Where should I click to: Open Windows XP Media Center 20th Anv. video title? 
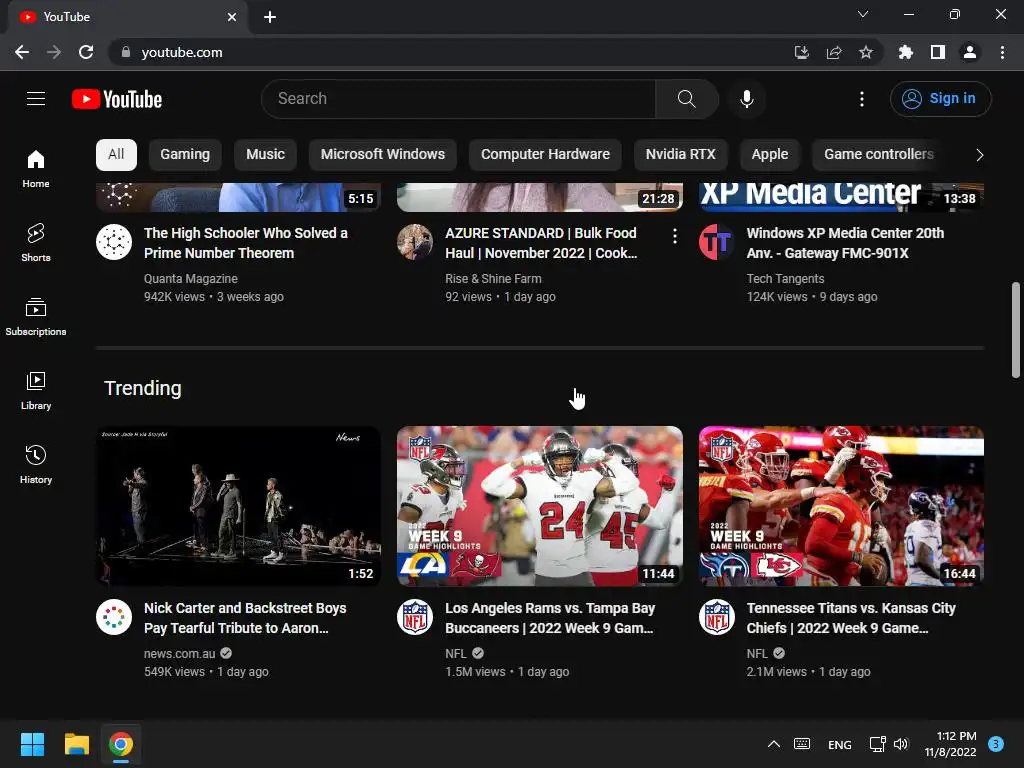pyautogui.click(x=845, y=243)
